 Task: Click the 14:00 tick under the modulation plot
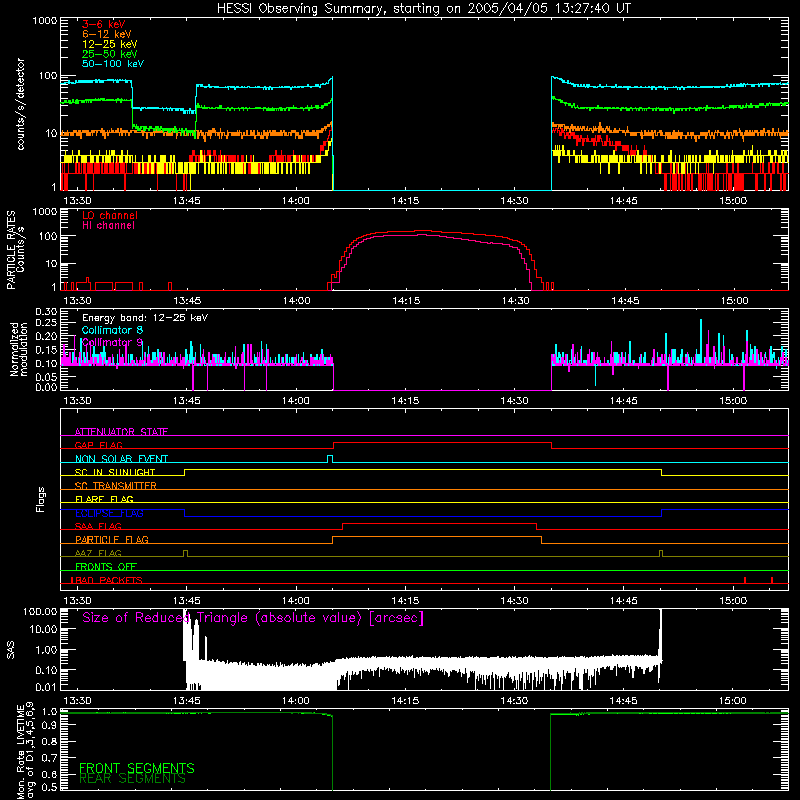click(x=296, y=401)
